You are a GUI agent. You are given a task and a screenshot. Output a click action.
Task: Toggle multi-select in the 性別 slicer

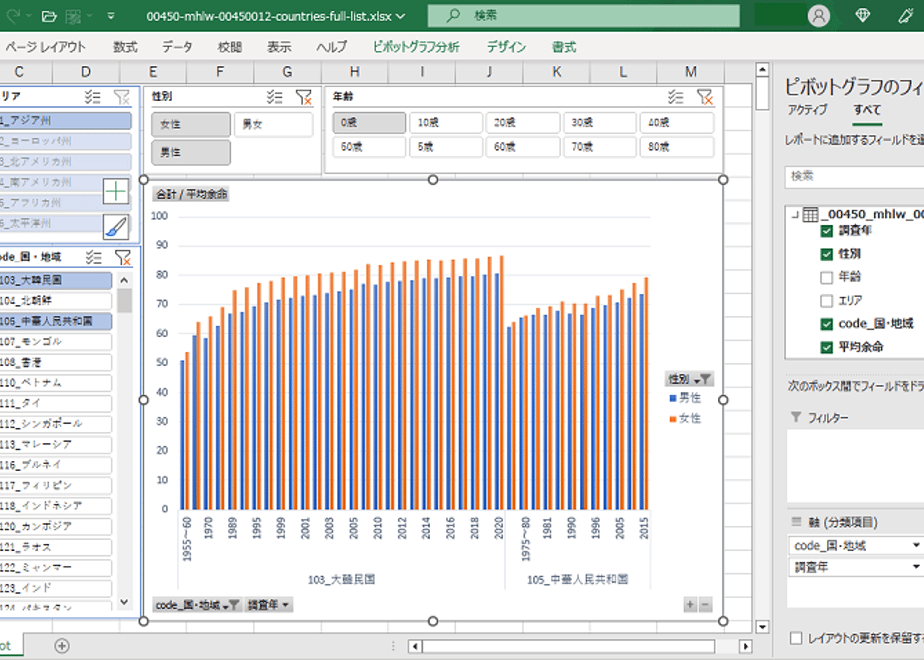[x=275, y=97]
